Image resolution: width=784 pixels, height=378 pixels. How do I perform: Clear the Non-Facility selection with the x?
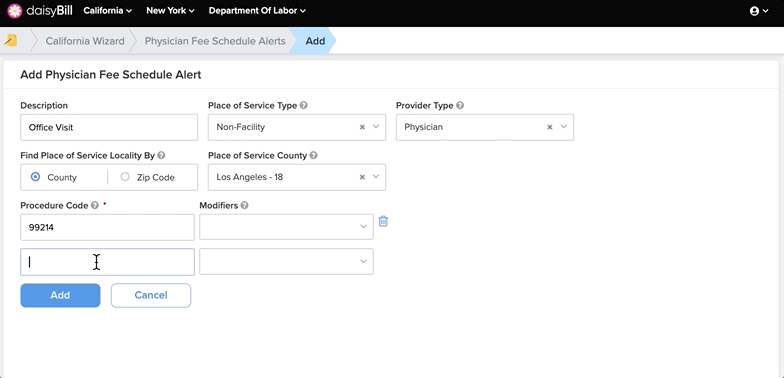pos(362,127)
